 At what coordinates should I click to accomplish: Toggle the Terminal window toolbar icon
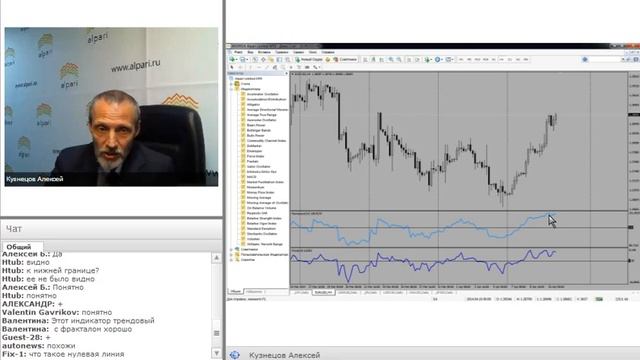click(279, 60)
